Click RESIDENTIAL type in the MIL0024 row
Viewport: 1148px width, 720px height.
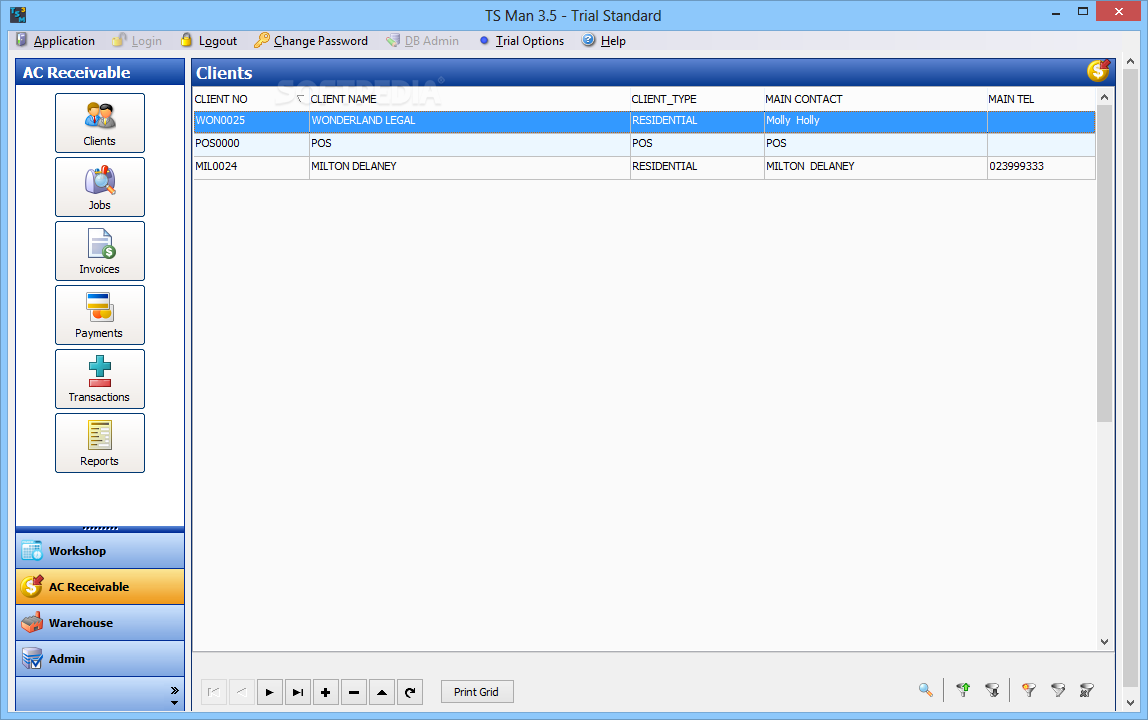697,167
